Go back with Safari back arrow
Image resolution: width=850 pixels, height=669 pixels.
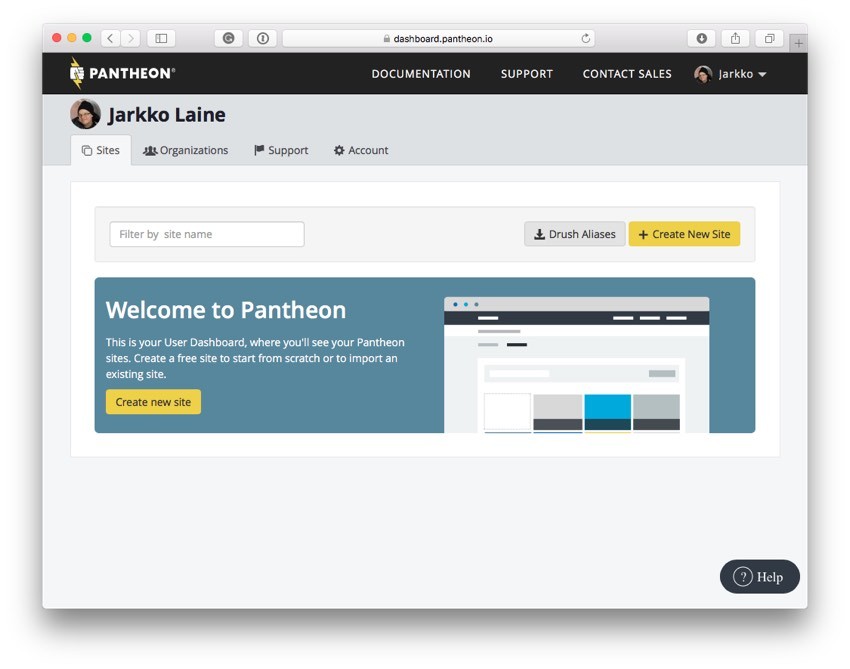tap(111, 38)
